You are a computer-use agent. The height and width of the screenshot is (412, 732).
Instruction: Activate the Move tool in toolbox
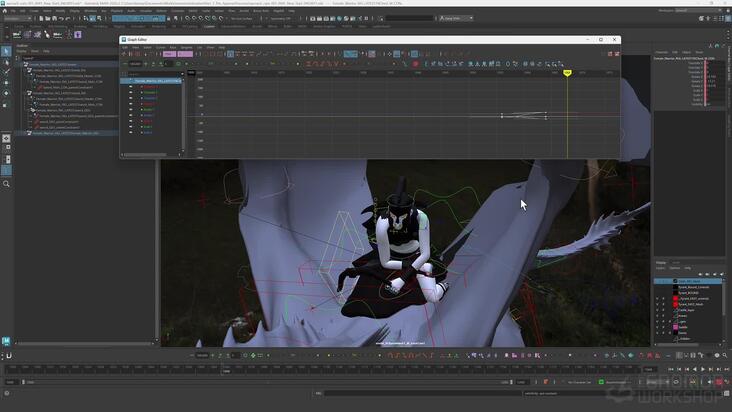coord(6,83)
